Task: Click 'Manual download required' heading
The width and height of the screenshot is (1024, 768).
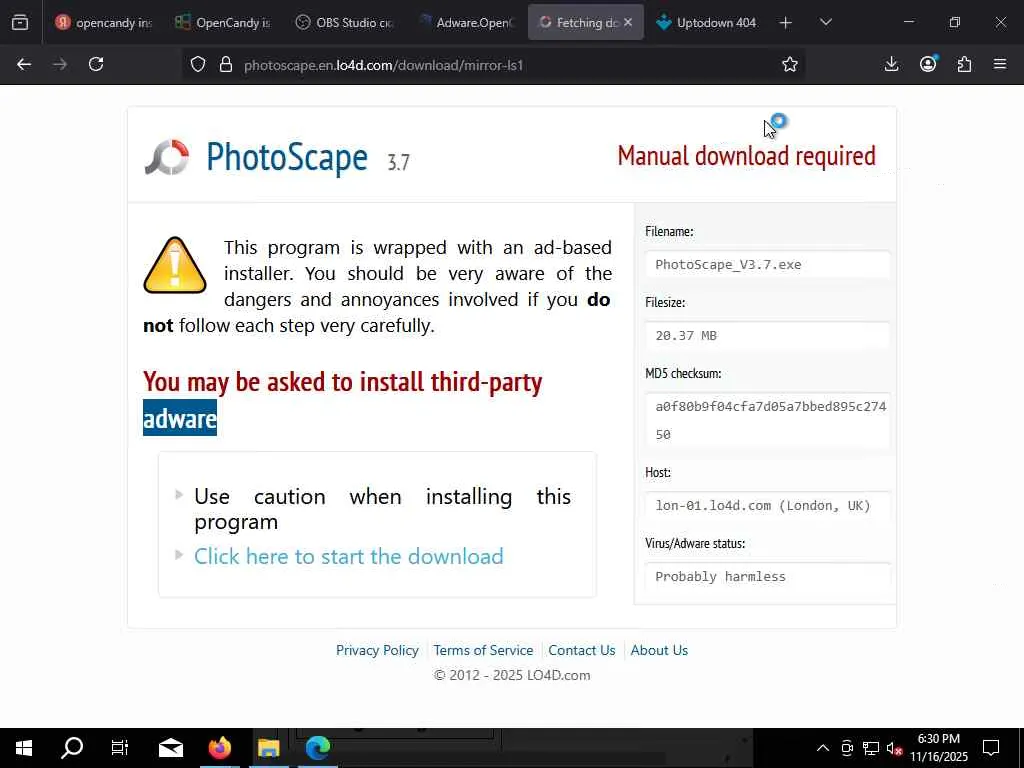Action: (746, 156)
